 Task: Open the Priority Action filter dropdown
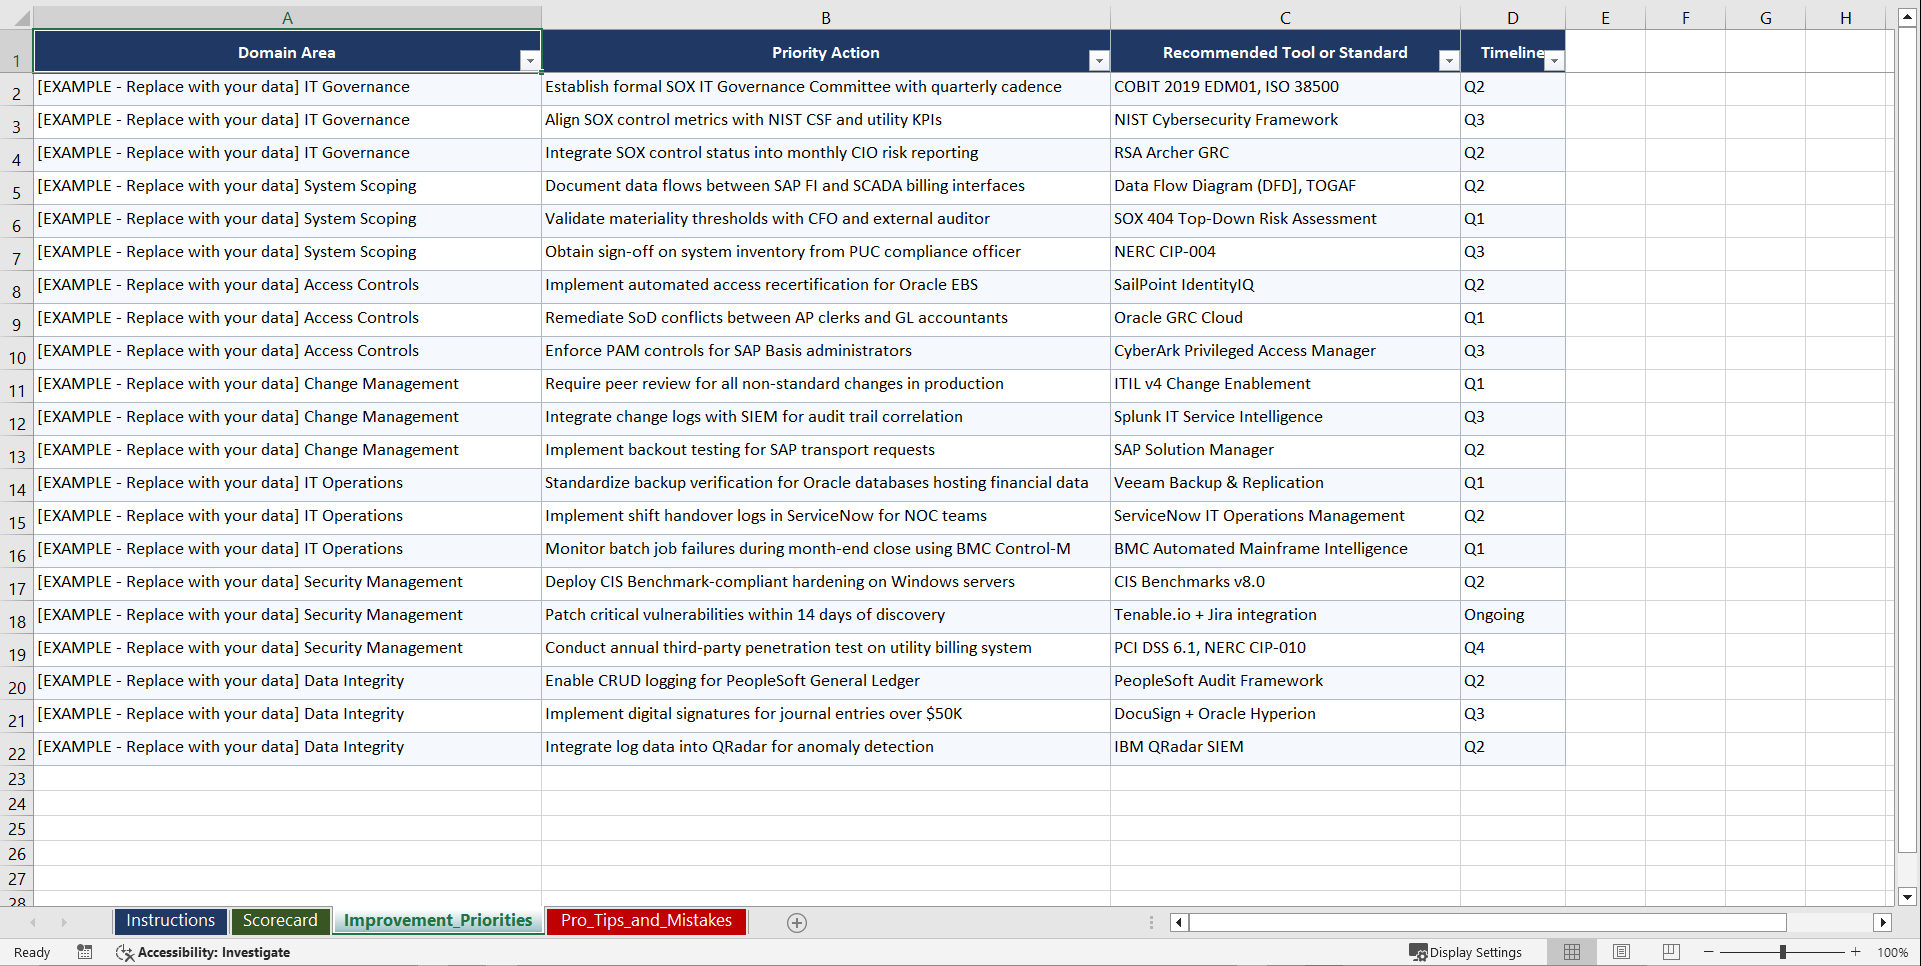pyautogui.click(x=1099, y=61)
